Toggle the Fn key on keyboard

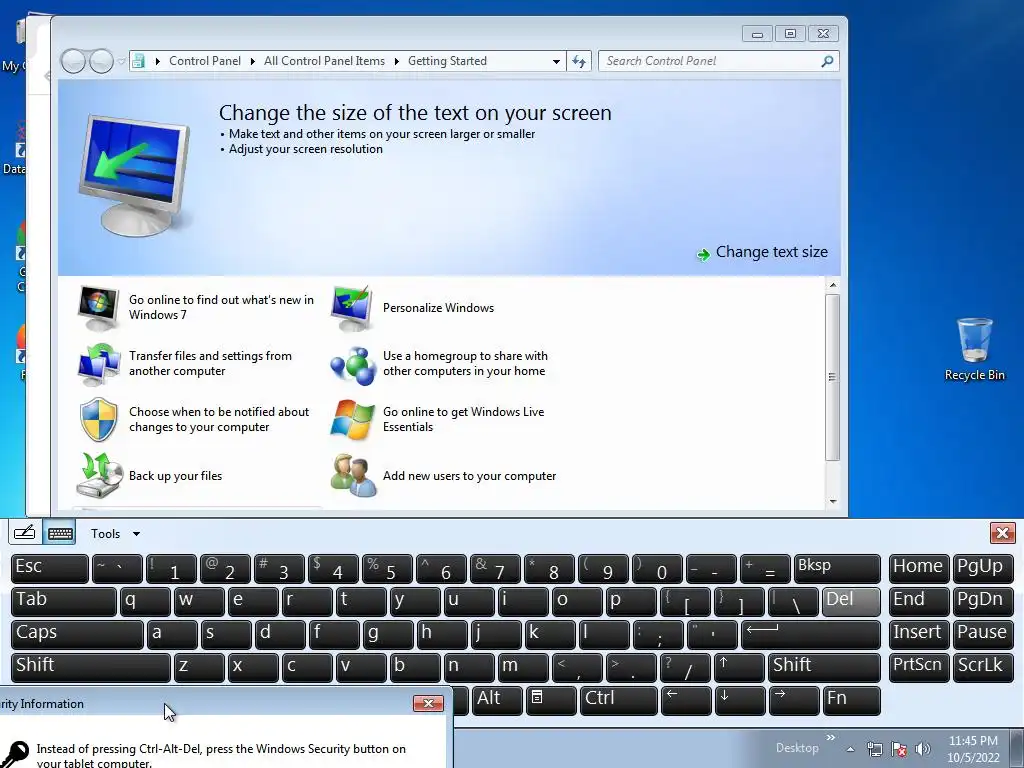852,700
